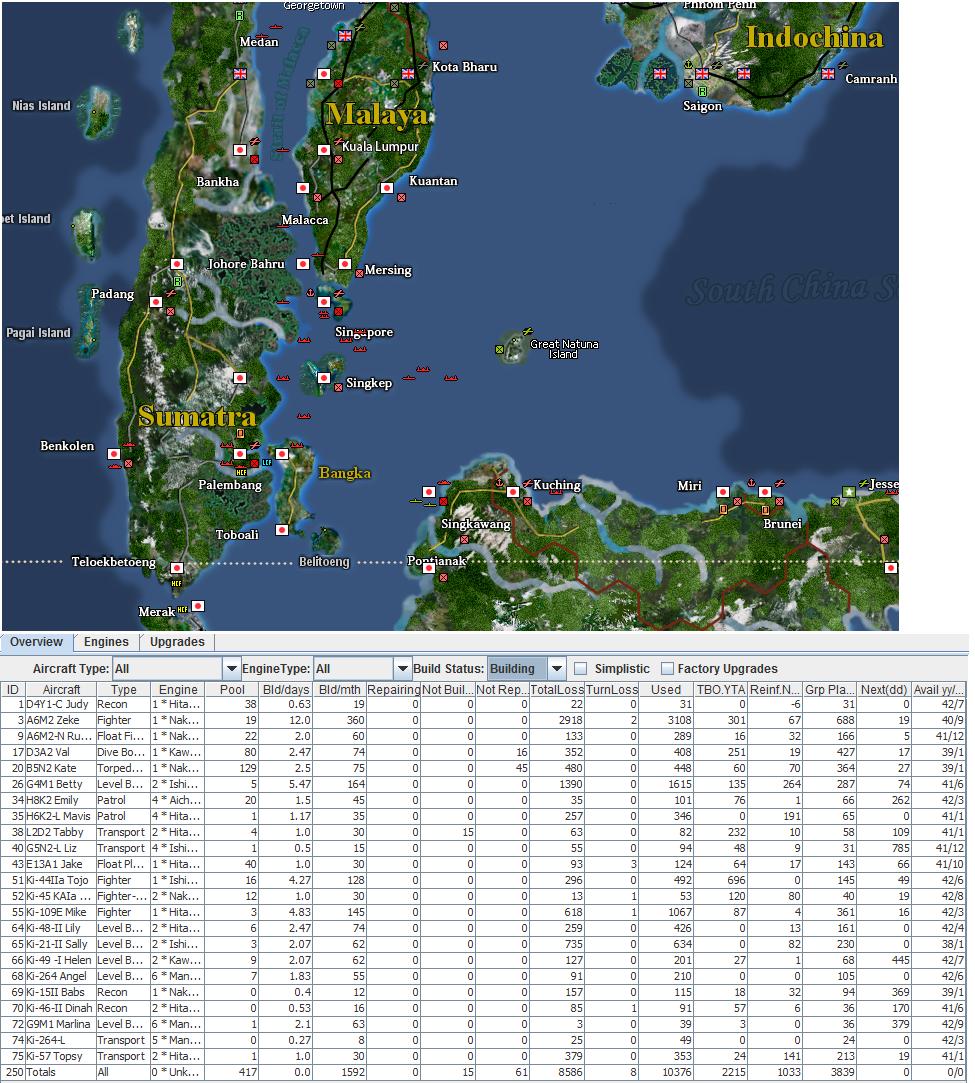The height and width of the screenshot is (1083, 975).
Task: Click the Totals row
Action: click(x=483, y=1073)
